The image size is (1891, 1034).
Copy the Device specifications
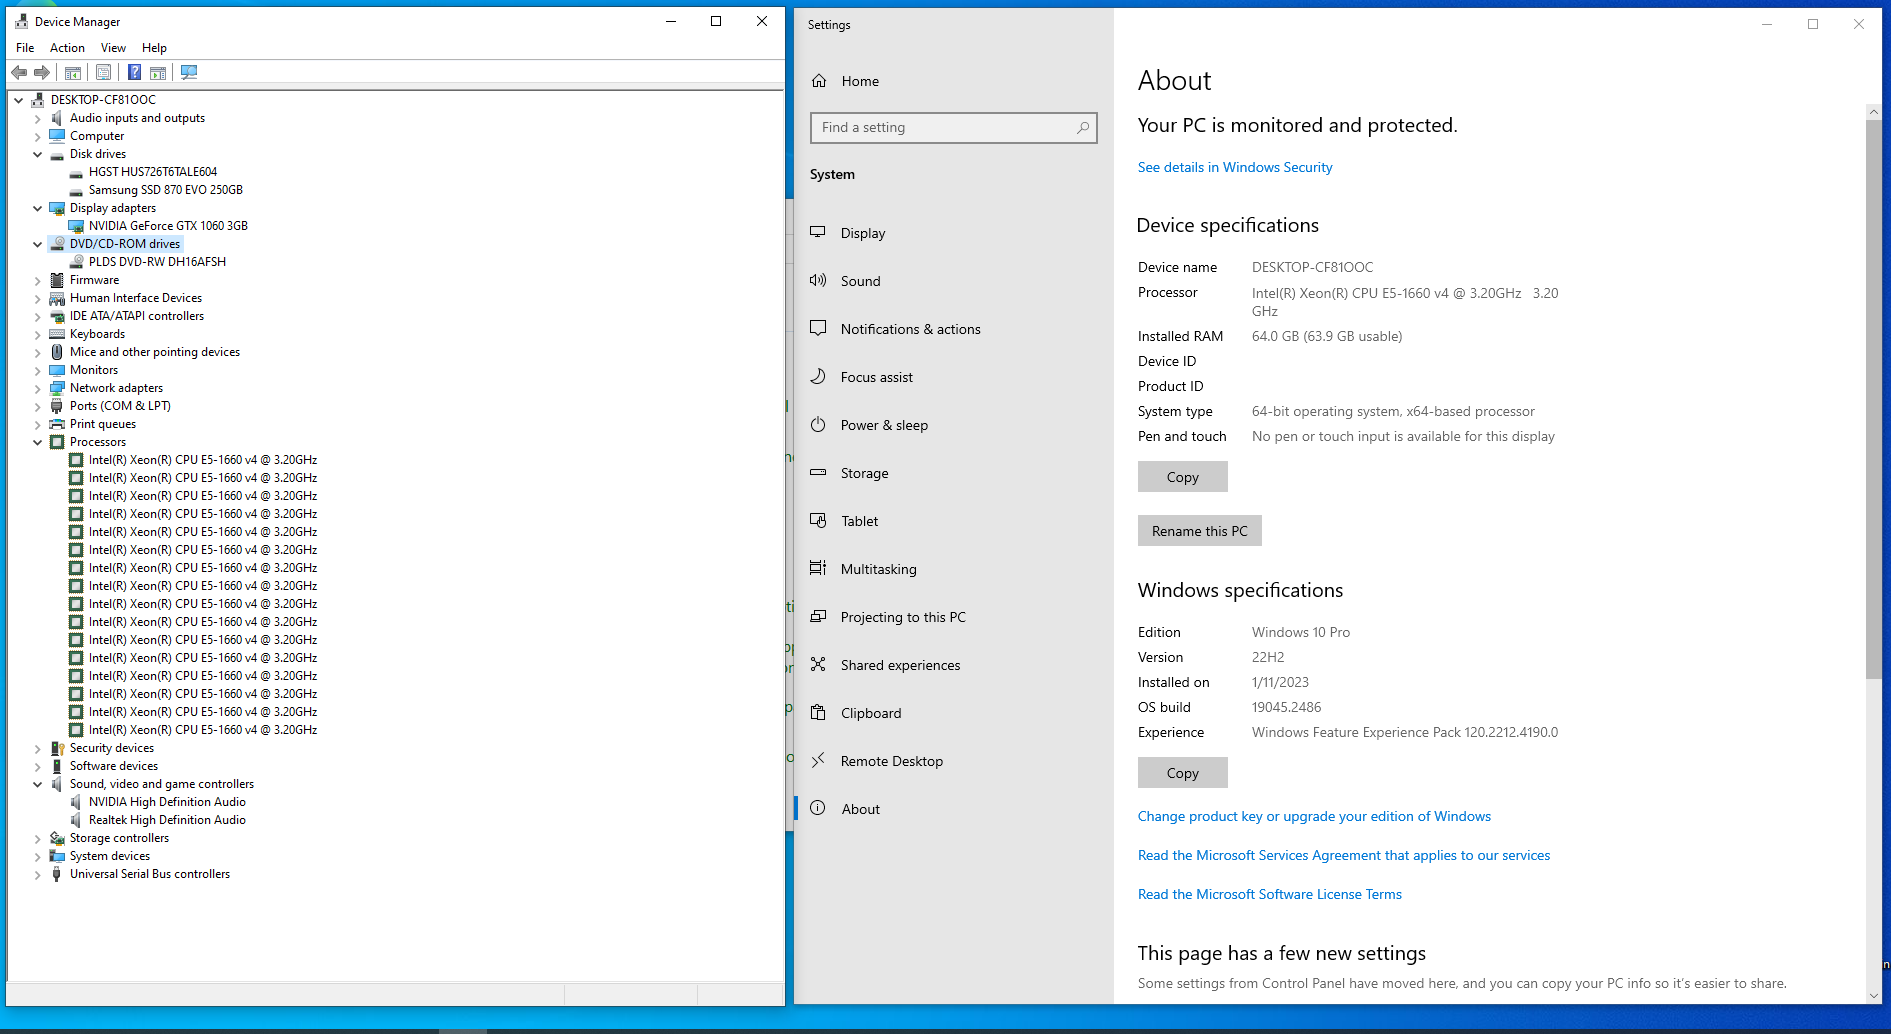point(1182,477)
